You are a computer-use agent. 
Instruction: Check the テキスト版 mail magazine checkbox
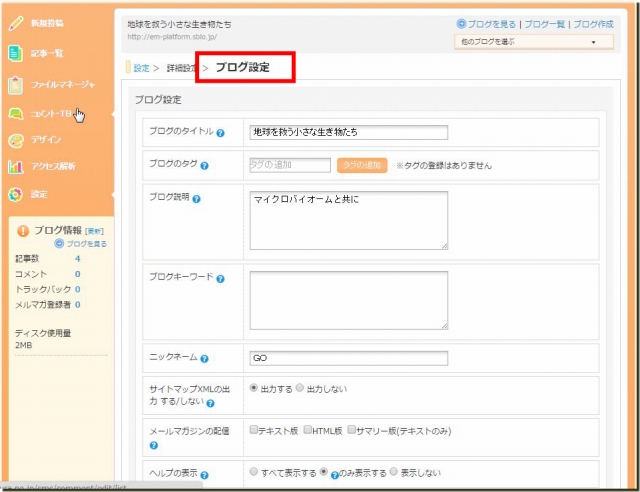[254, 430]
